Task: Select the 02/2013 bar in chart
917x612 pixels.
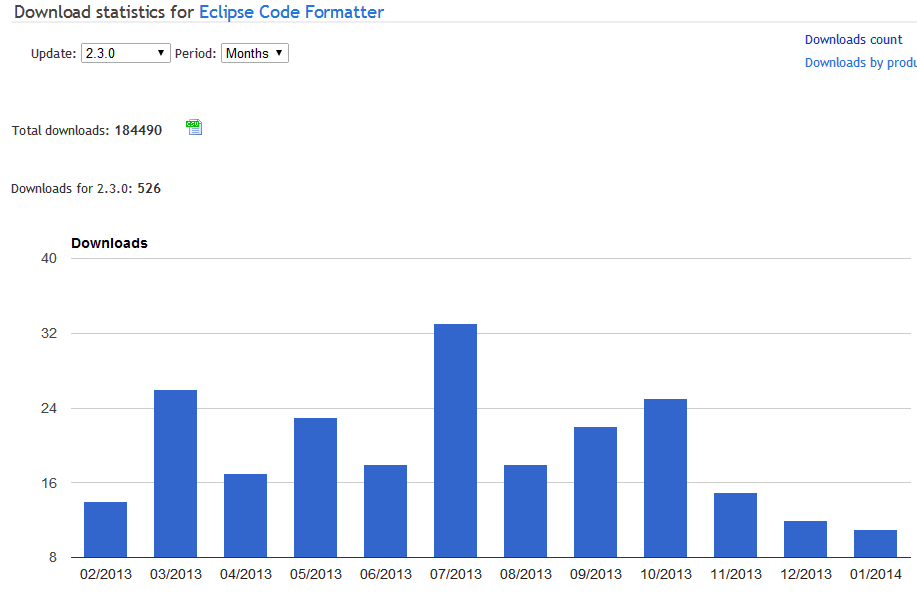Action: (105, 530)
